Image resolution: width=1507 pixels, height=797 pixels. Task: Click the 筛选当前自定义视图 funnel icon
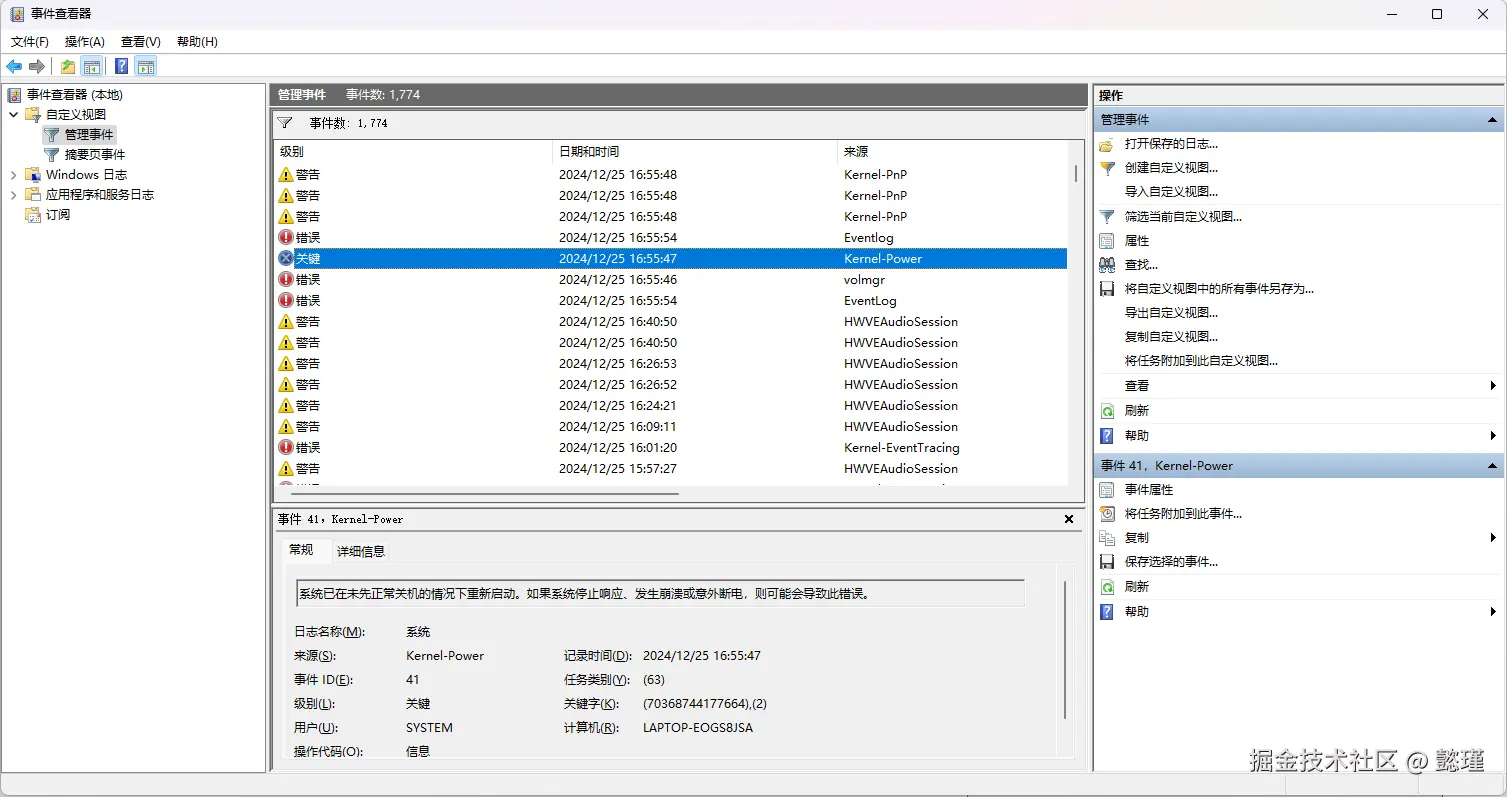click(x=1107, y=217)
